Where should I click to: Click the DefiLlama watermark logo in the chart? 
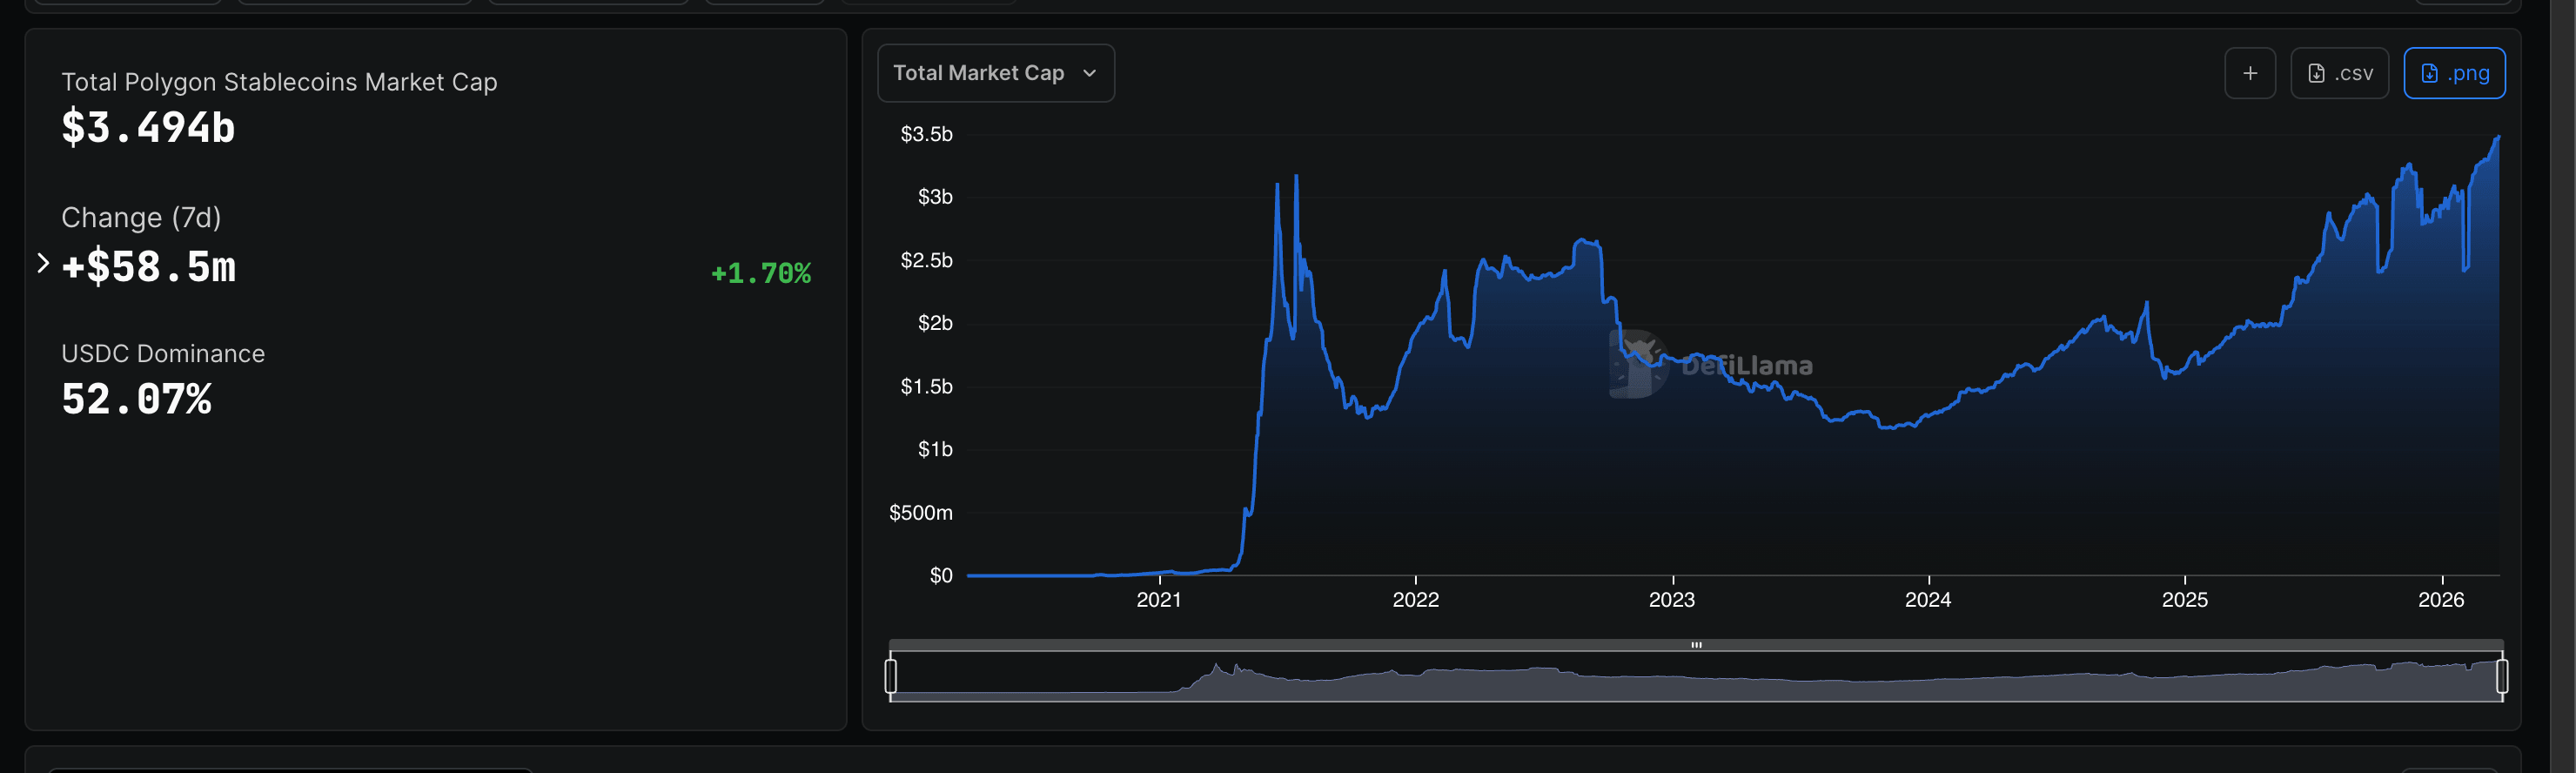coord(1637,364)
